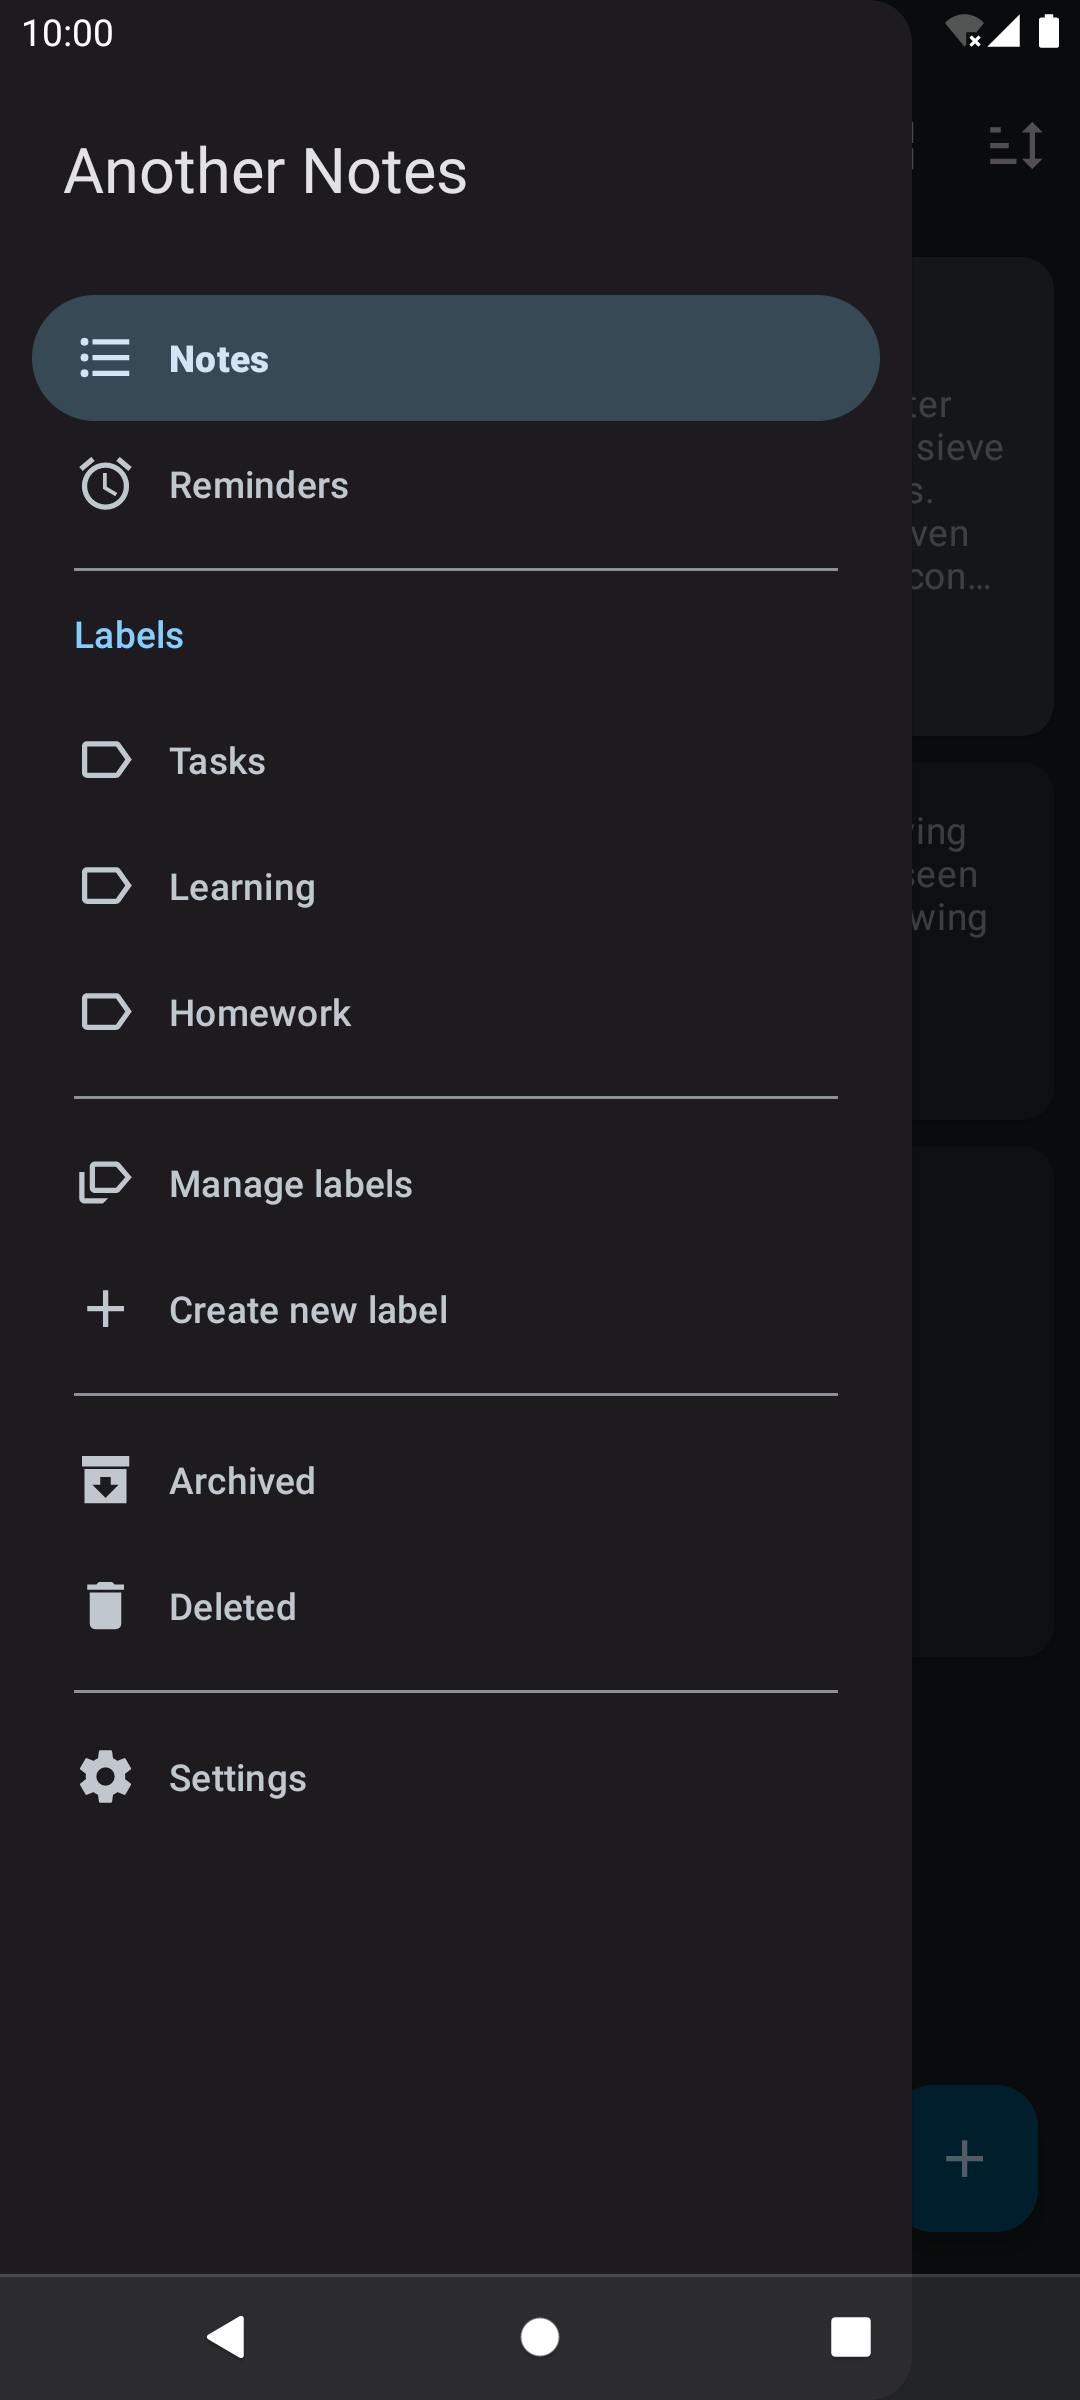Screen dimensions: 1080x2400
Task: Select the Notes drawer item
Action: click(x=455, y=358)
